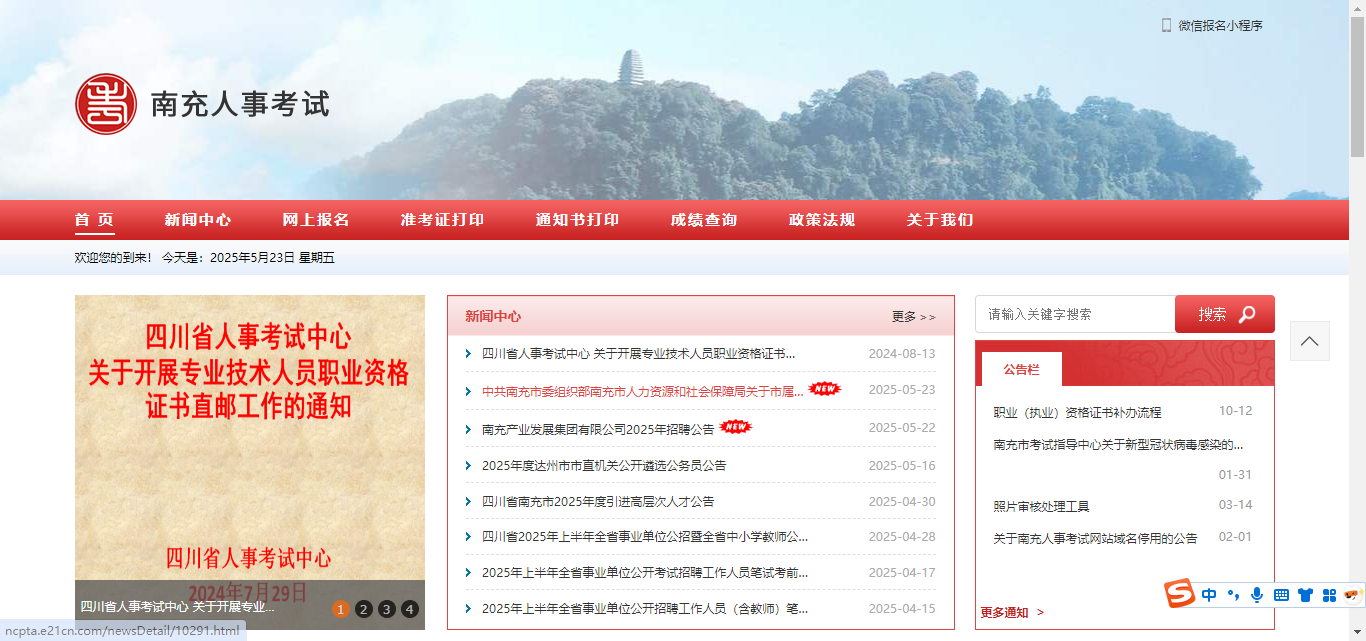Viewport: 1366px width, 641px height.
Task: Open the 微信报名小程序 link
Action: pyautogui.click(x=1220, y=25)
